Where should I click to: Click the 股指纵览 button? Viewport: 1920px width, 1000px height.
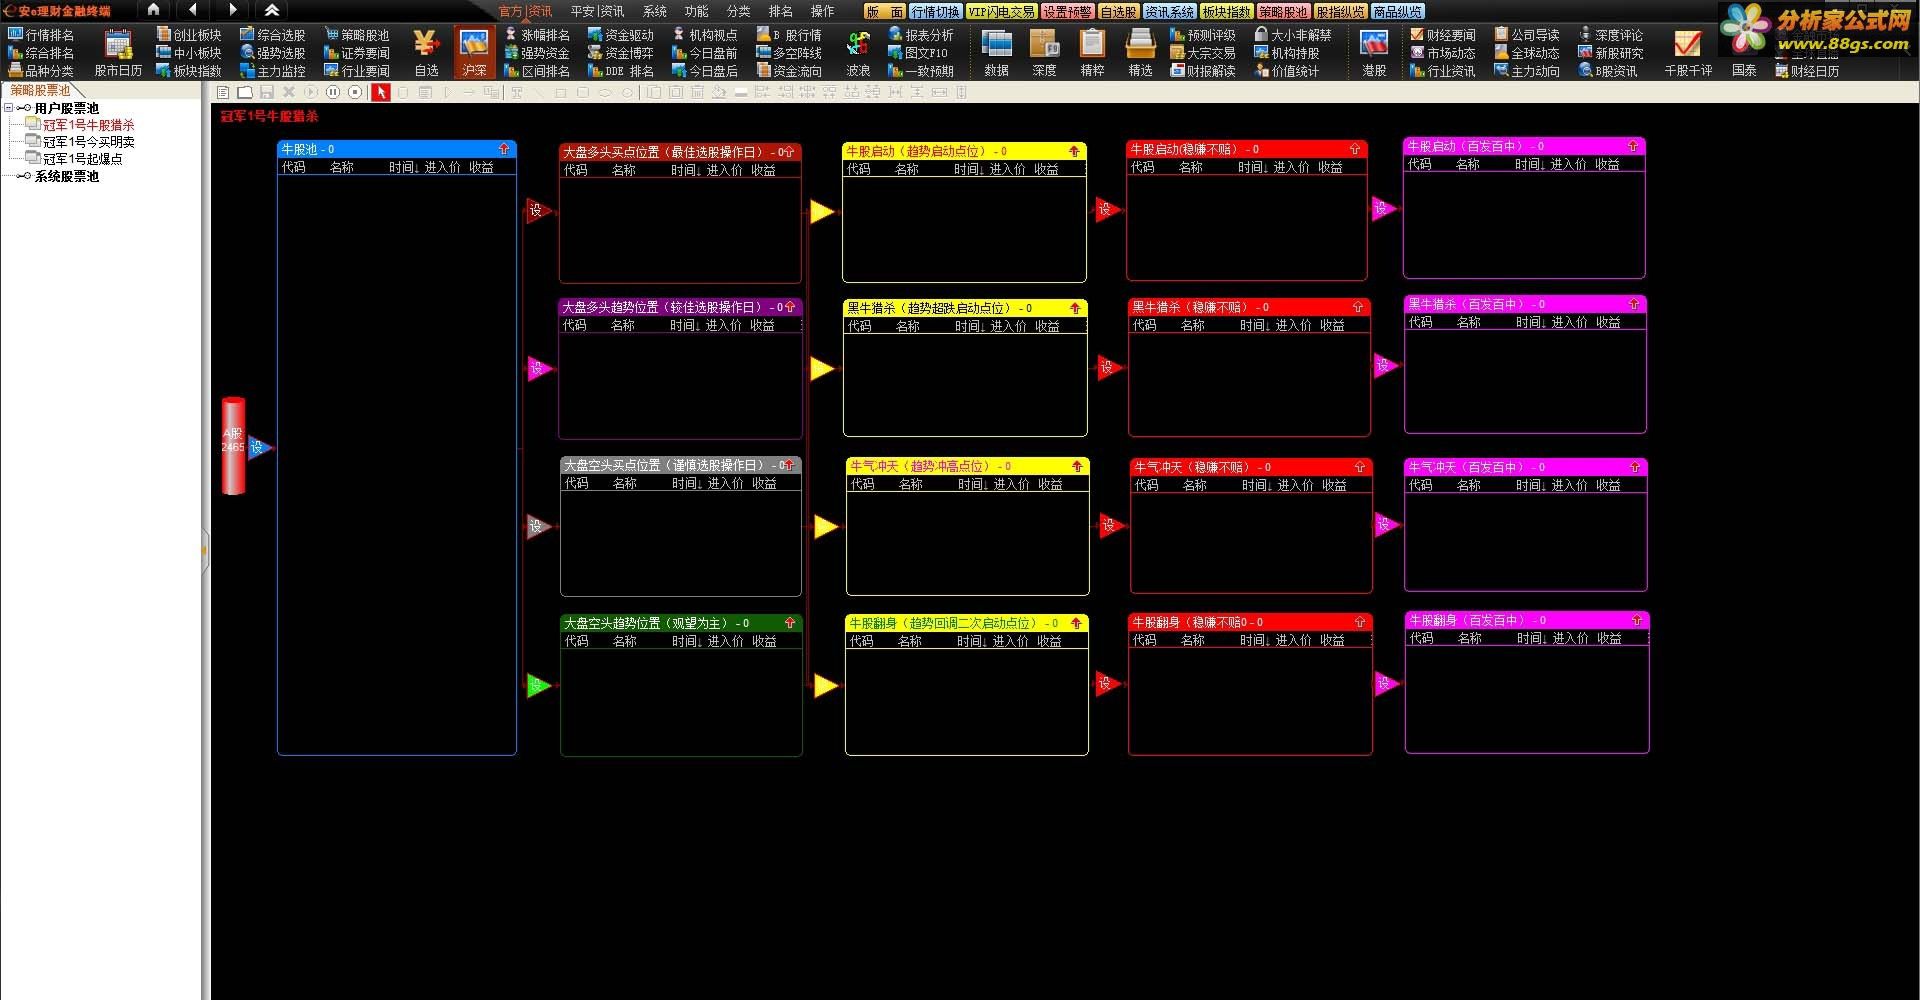[1340, 12]
